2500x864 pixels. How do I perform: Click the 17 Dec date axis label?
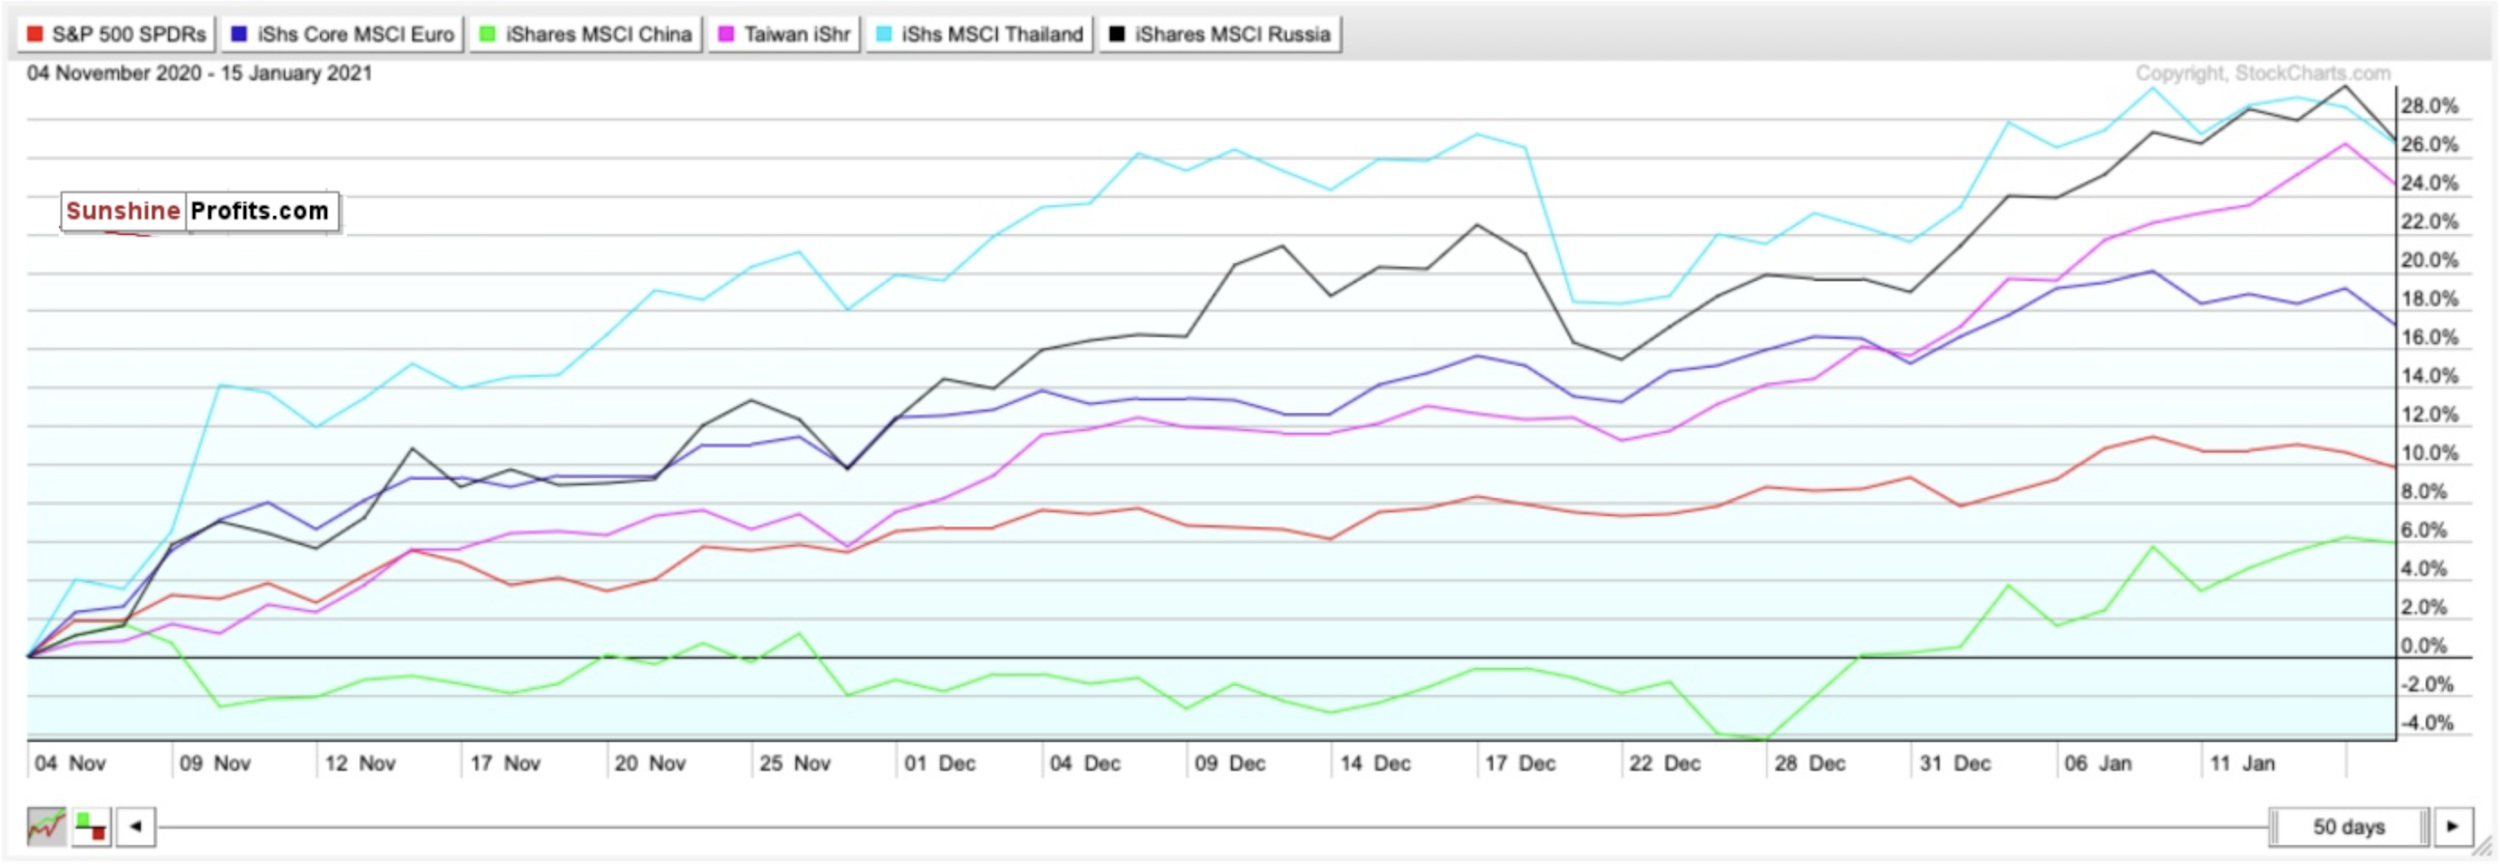(1520, 764)
